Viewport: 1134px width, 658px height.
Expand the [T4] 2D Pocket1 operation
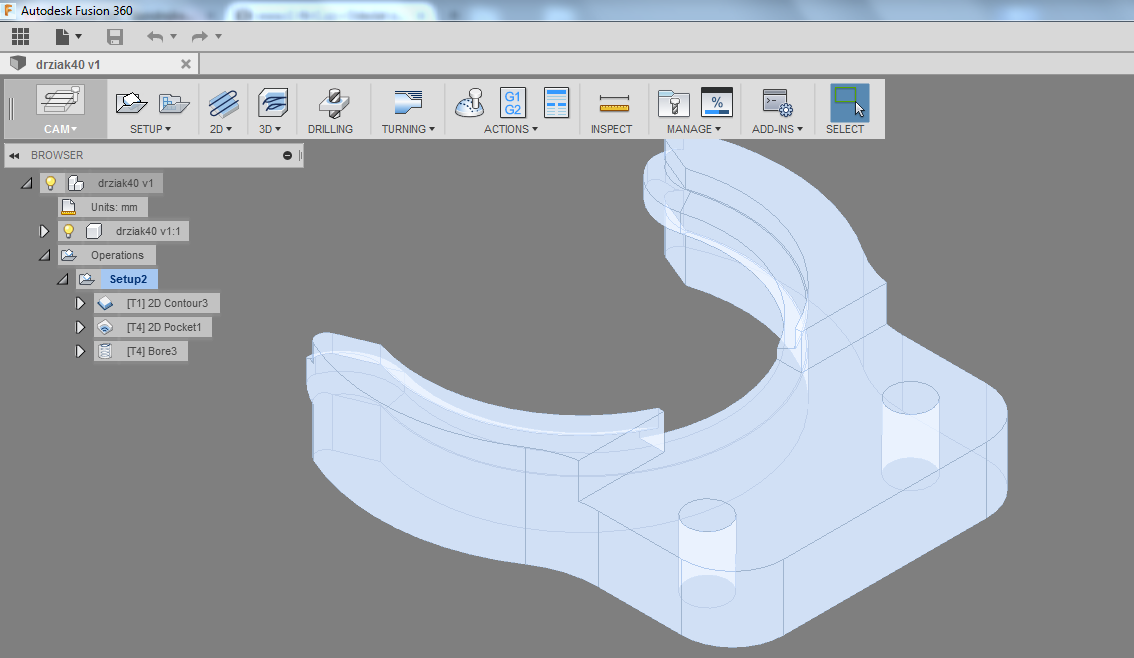pyautogui.click(x=81, y=327)
